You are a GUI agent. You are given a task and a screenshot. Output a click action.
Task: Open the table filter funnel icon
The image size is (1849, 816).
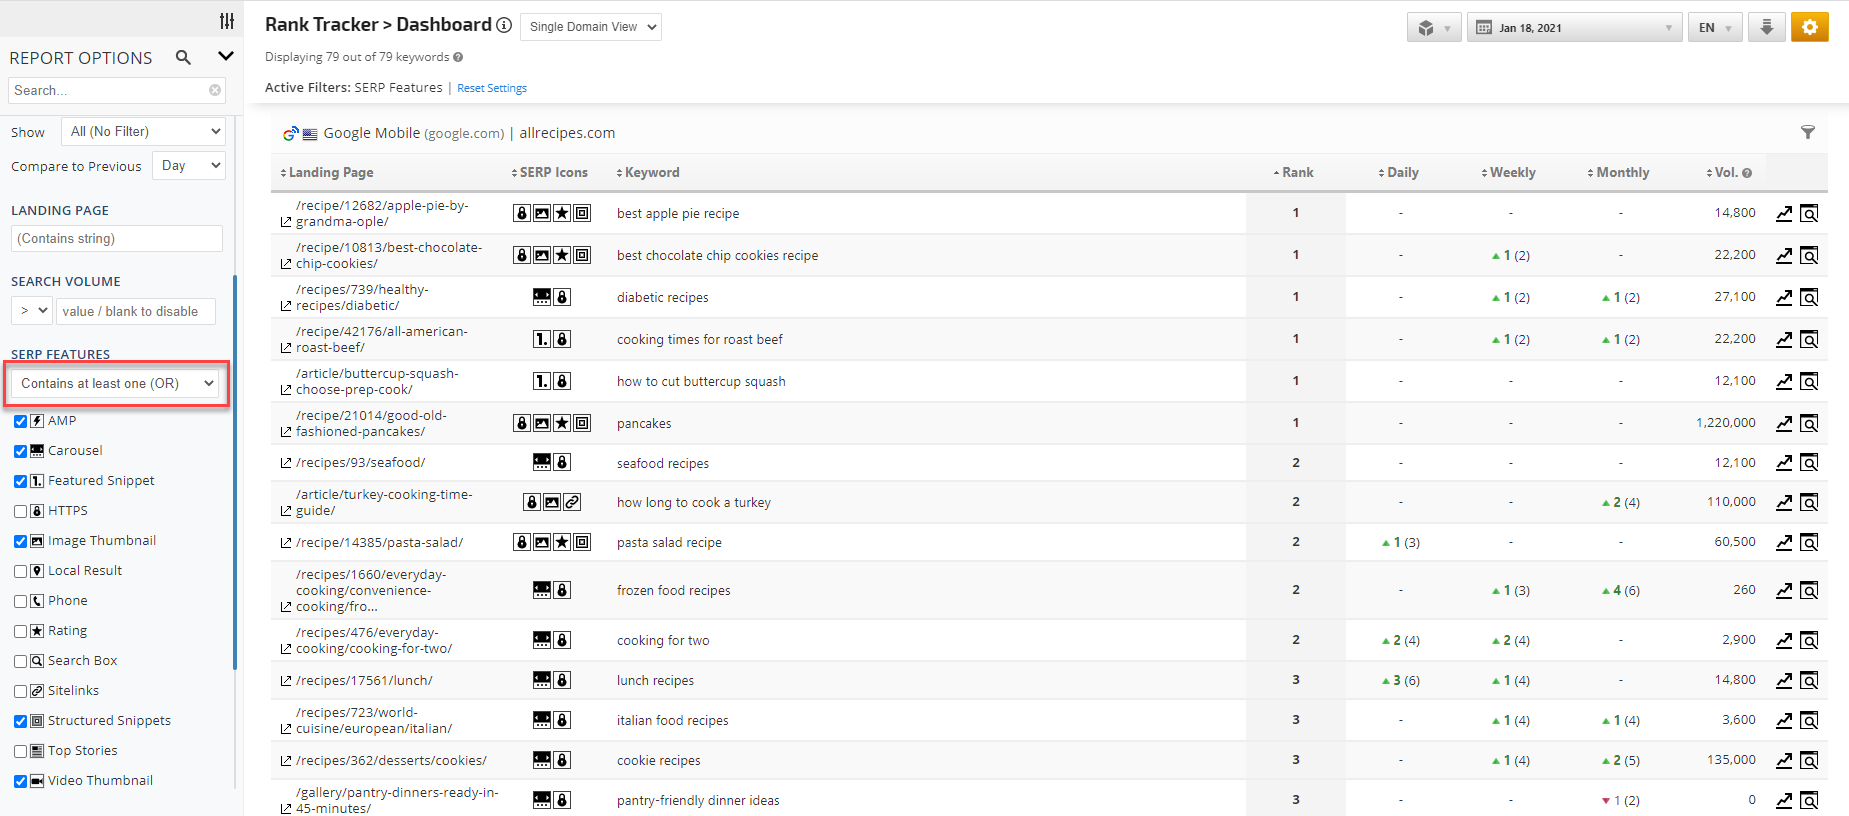(1807, 132)
